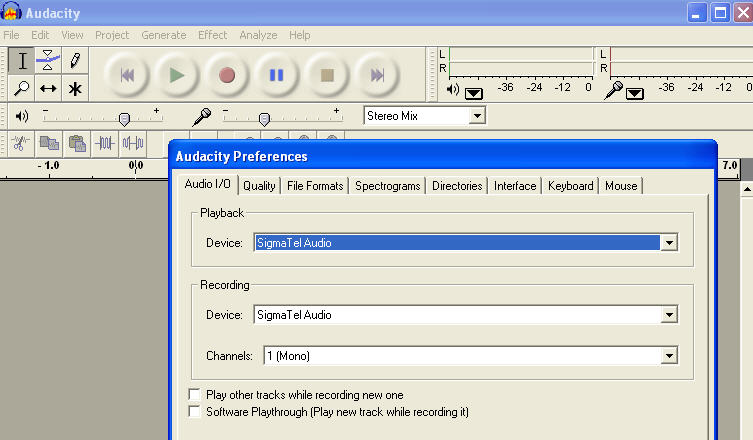This screenshot has width=753, height=440.
Task: Select the Zoom magnifier tool
Action: (x=22, y=88)
